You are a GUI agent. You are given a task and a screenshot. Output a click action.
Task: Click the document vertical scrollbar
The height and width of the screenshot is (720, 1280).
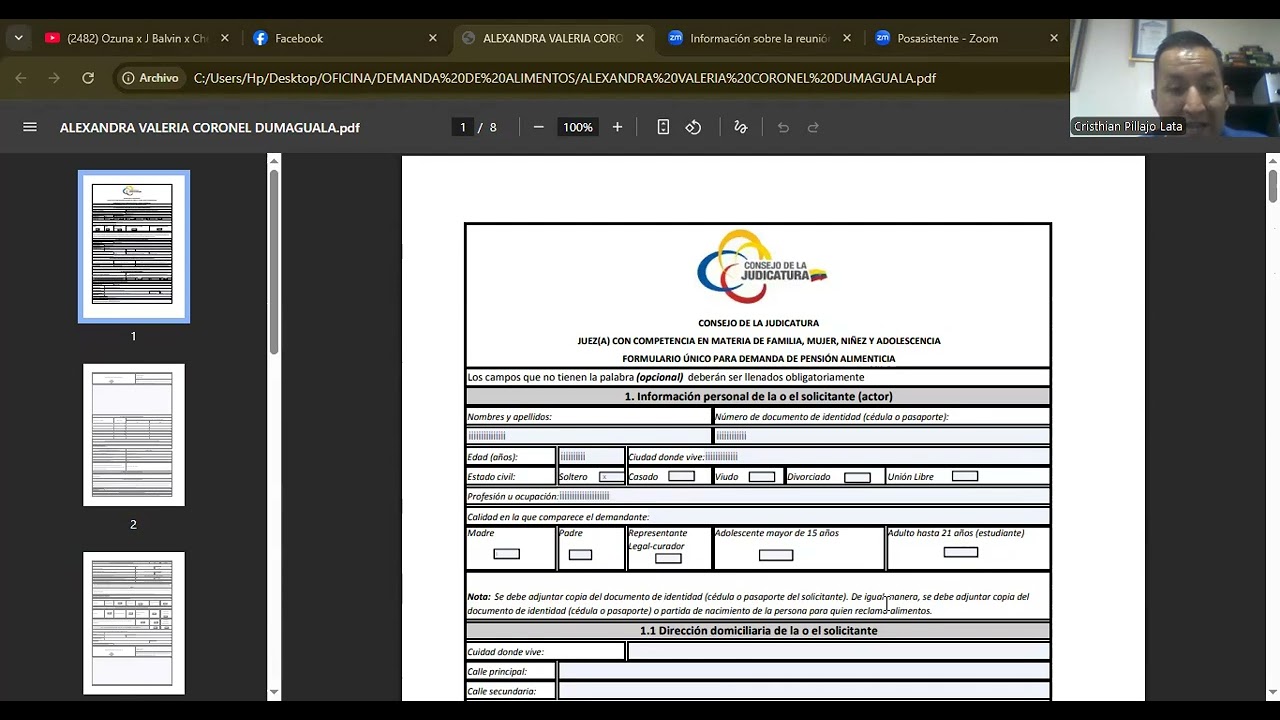[x=1273, y=186]
